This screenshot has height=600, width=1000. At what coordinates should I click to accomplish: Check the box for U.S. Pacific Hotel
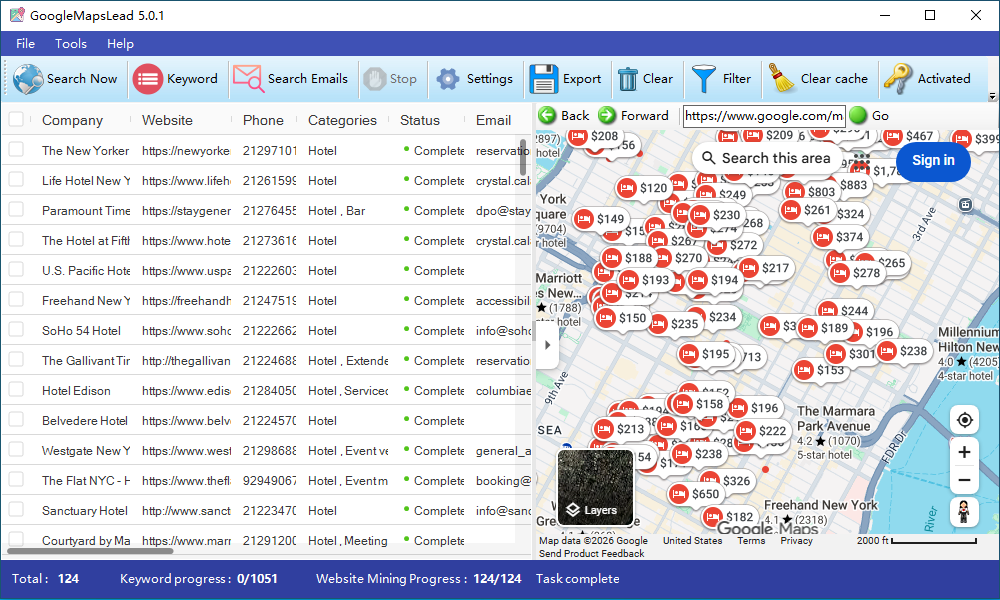(x=16, y=270)
